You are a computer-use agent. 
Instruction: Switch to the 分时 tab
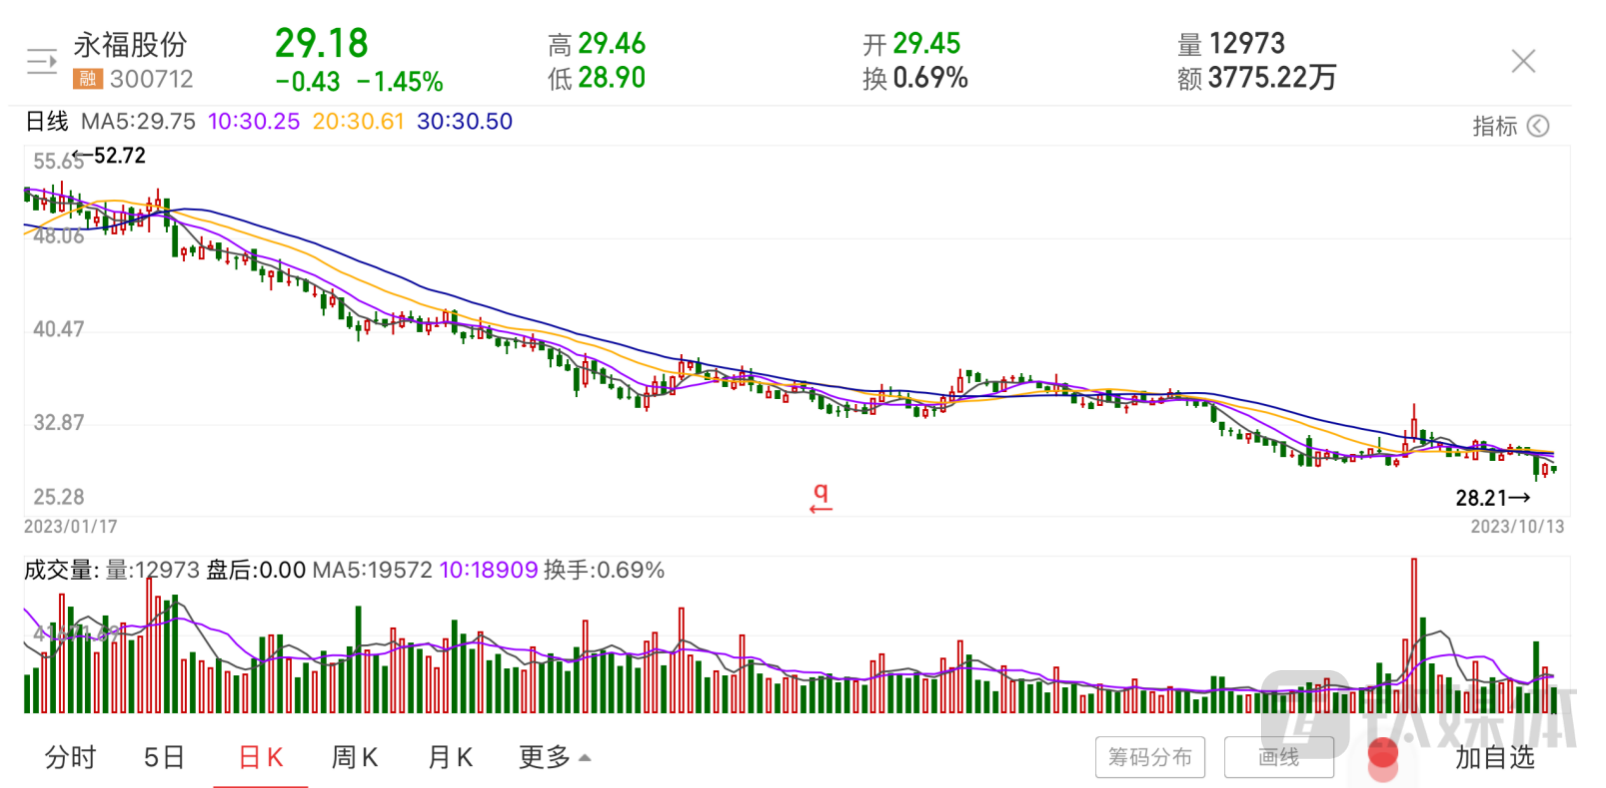(70, 757)
